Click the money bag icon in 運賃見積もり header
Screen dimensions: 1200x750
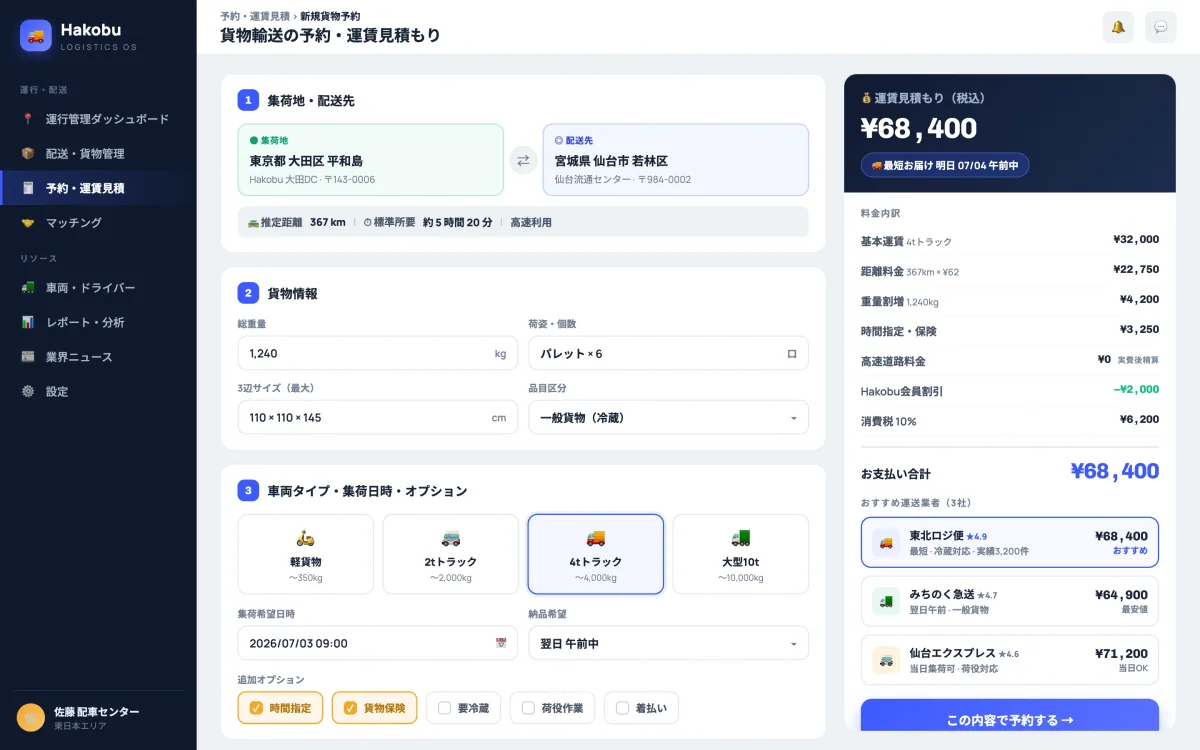click(x=866, y=98)
